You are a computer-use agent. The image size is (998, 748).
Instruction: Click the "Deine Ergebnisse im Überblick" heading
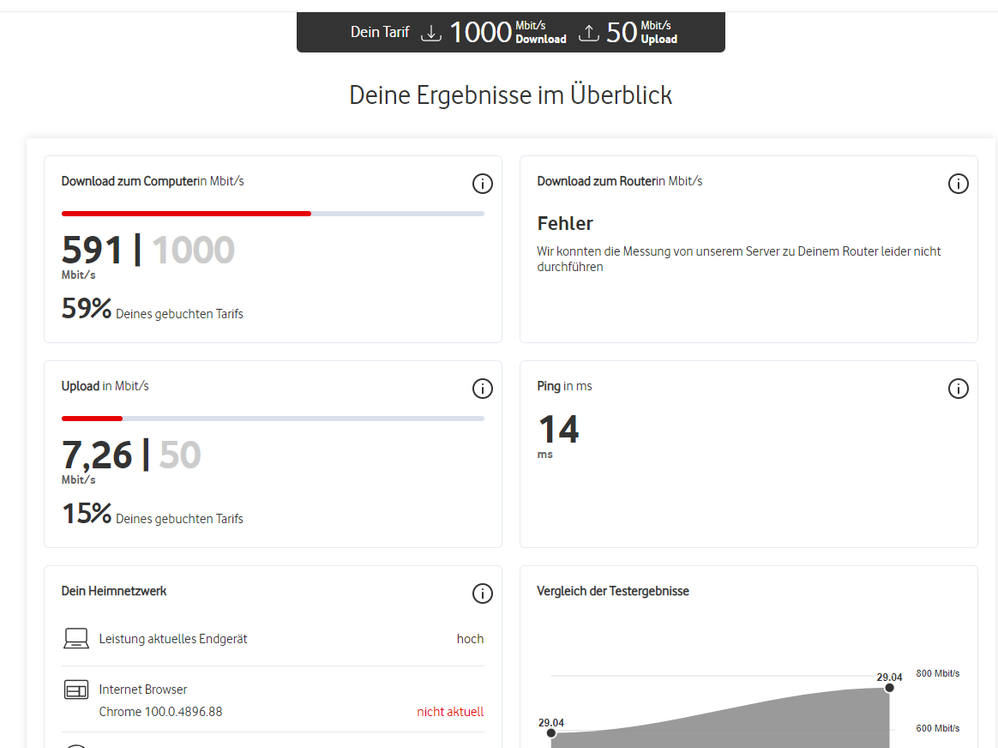tap(510, 95)
